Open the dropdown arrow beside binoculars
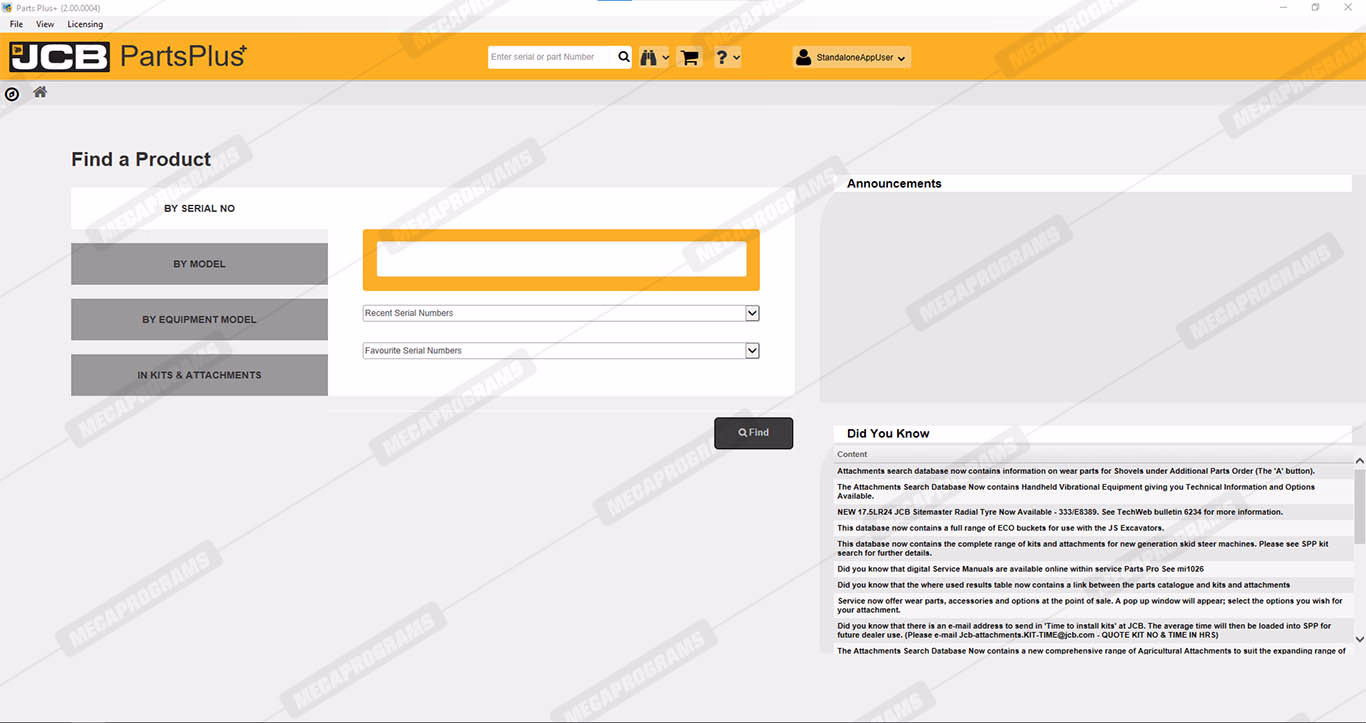The width and height of the screenshot is (1366, 723). [666, 58]
